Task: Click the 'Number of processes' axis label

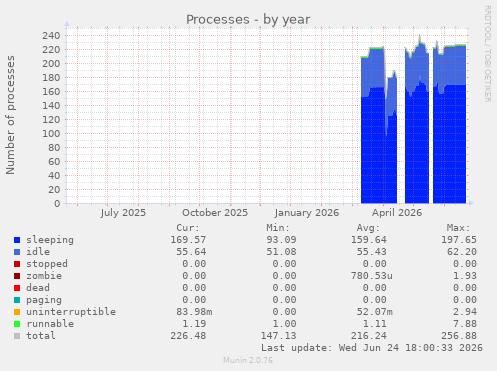Action: (x=10, y=115)
